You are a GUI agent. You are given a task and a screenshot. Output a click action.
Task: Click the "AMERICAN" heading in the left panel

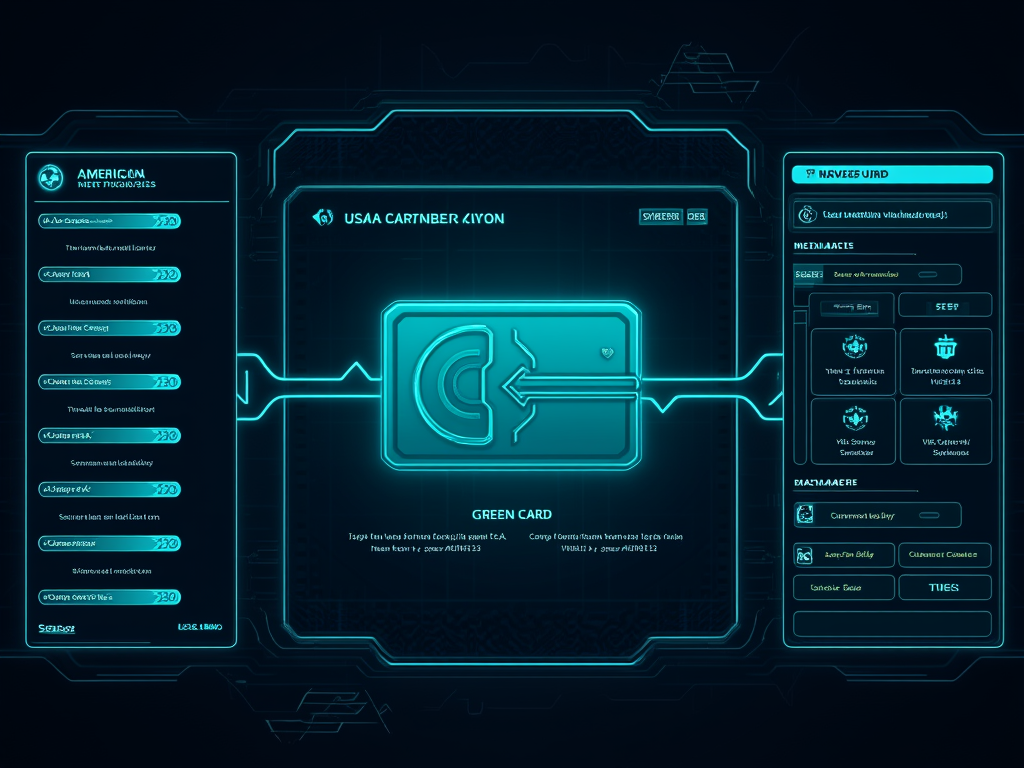click(111, 174)
